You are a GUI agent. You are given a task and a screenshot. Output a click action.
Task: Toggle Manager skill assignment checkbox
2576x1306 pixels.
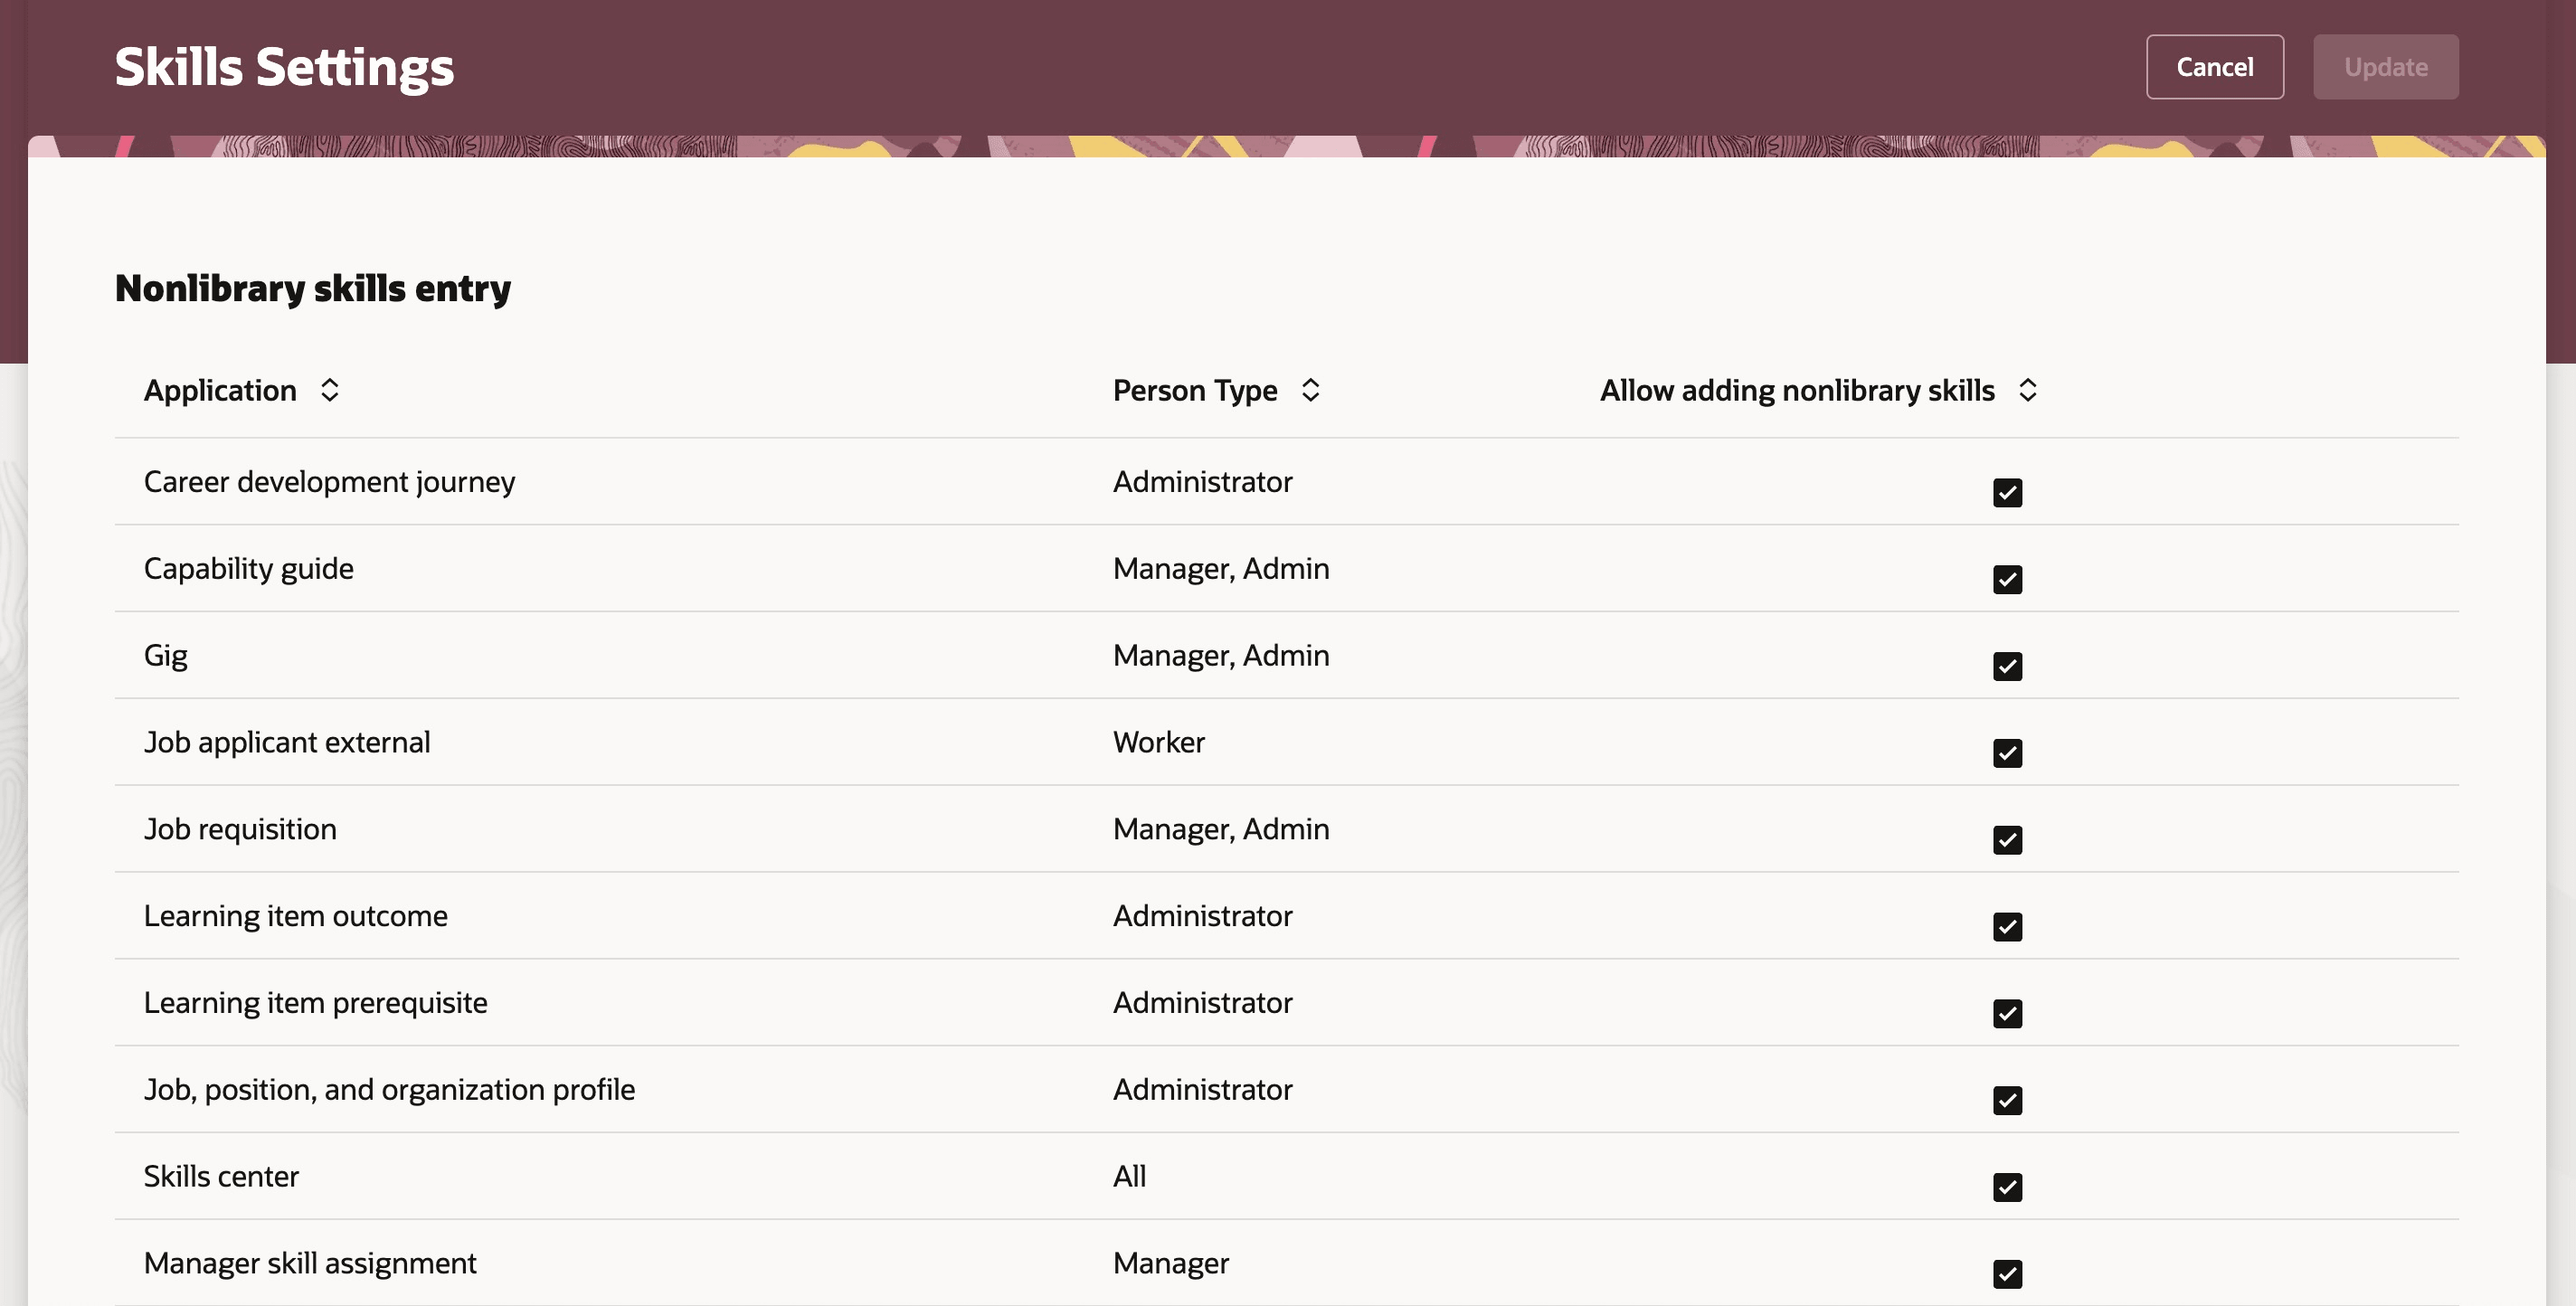coord(2010,1274)
